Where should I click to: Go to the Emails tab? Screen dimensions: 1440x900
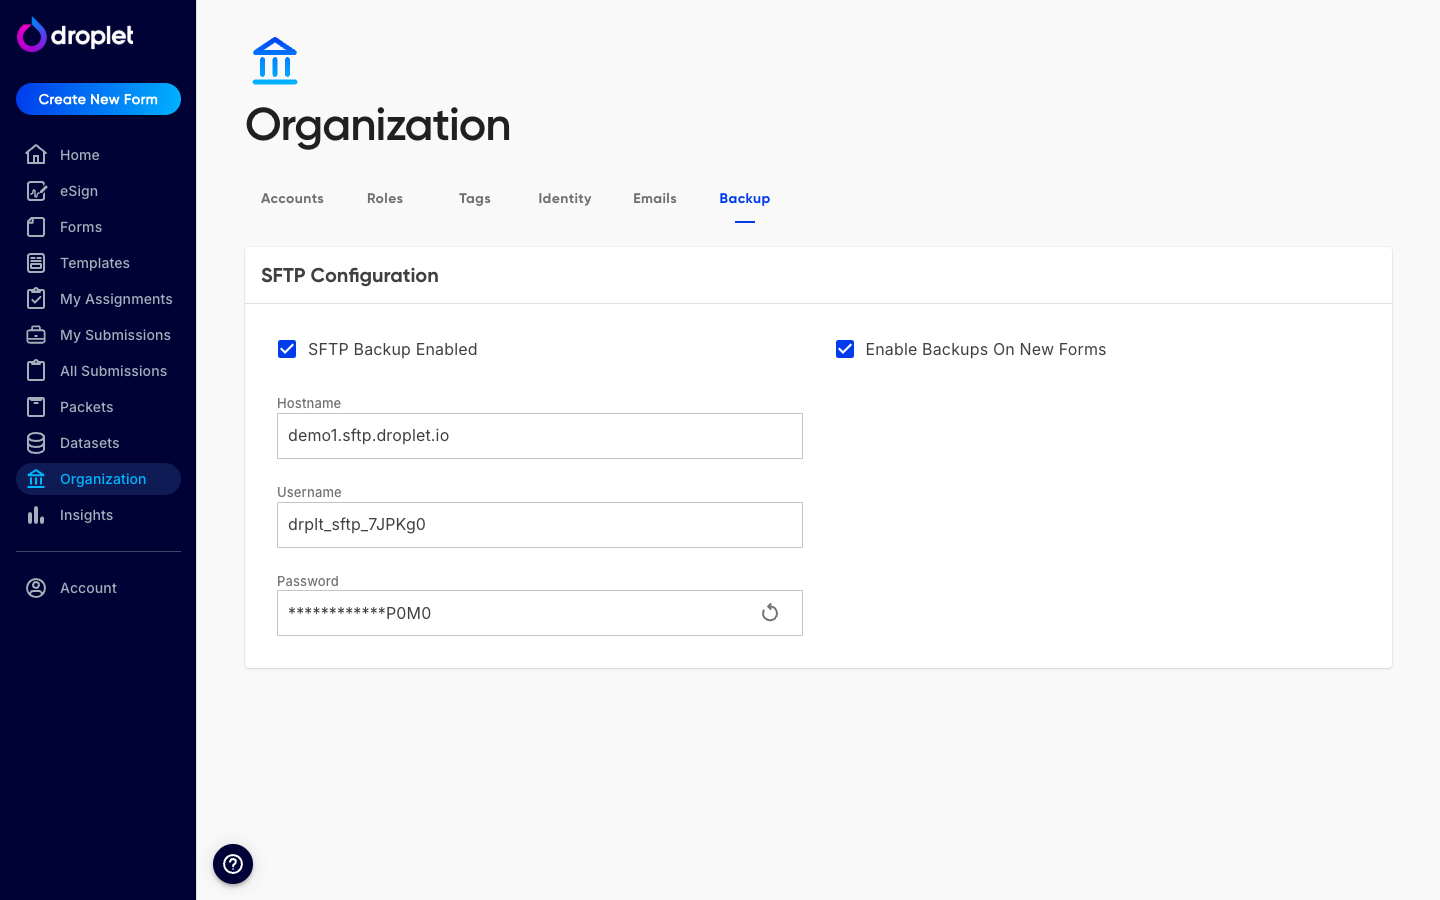pyautogui.click(x=655, y=198)
